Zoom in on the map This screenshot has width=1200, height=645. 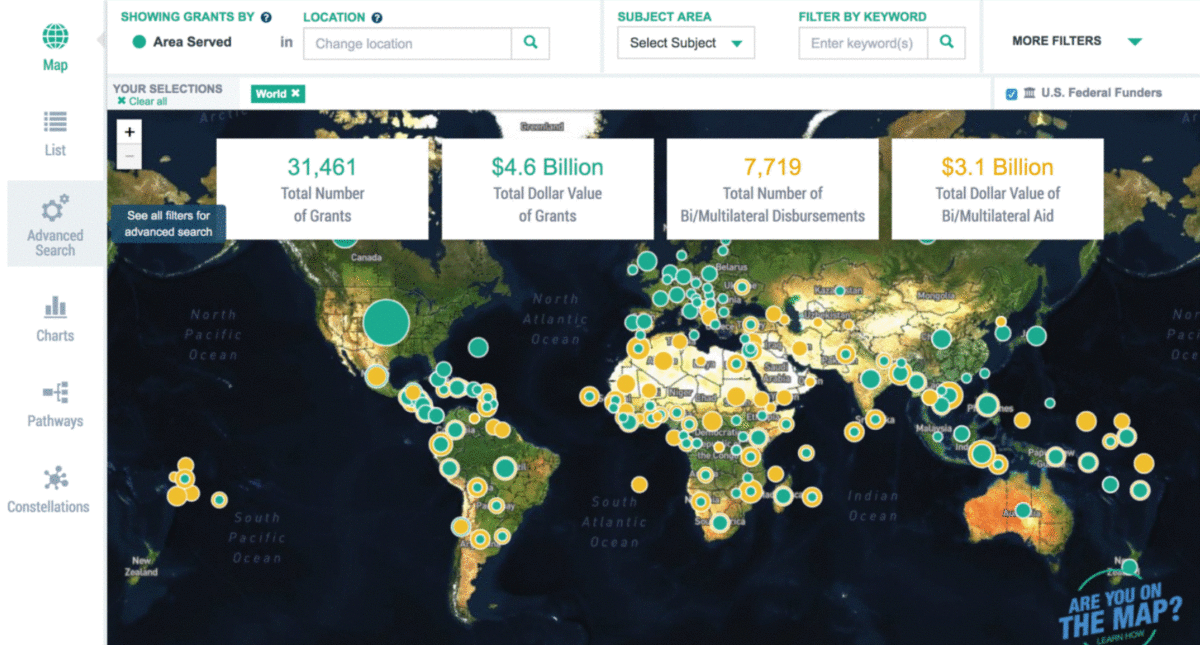tap(129, 132)
